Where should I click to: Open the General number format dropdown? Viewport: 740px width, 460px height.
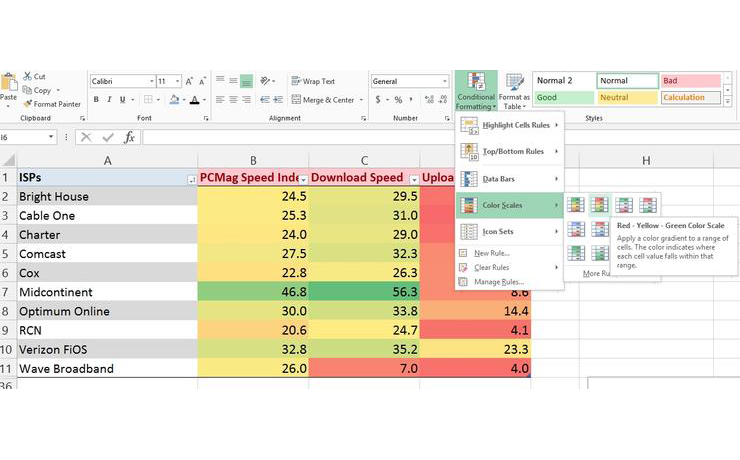[445, 82]
